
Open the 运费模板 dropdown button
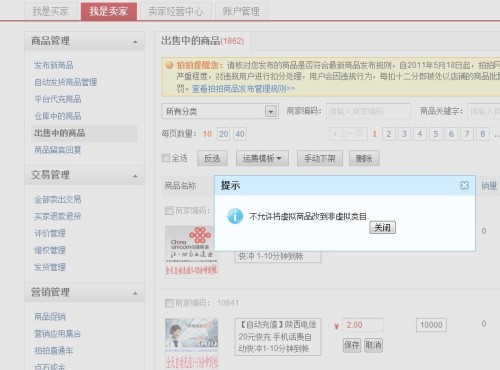point(262,158)
